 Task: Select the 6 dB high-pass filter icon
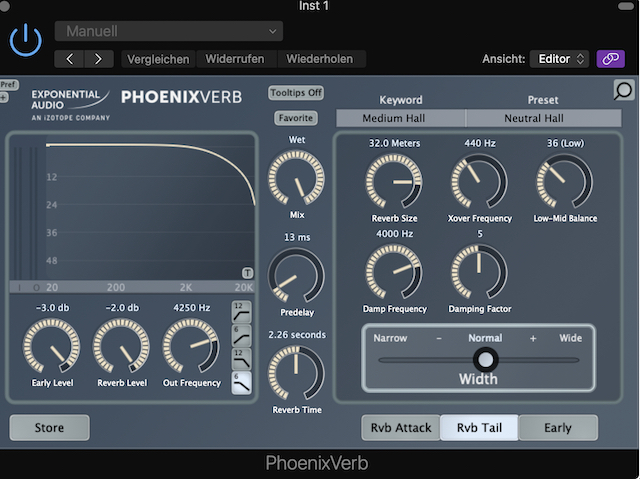(242, 336)
